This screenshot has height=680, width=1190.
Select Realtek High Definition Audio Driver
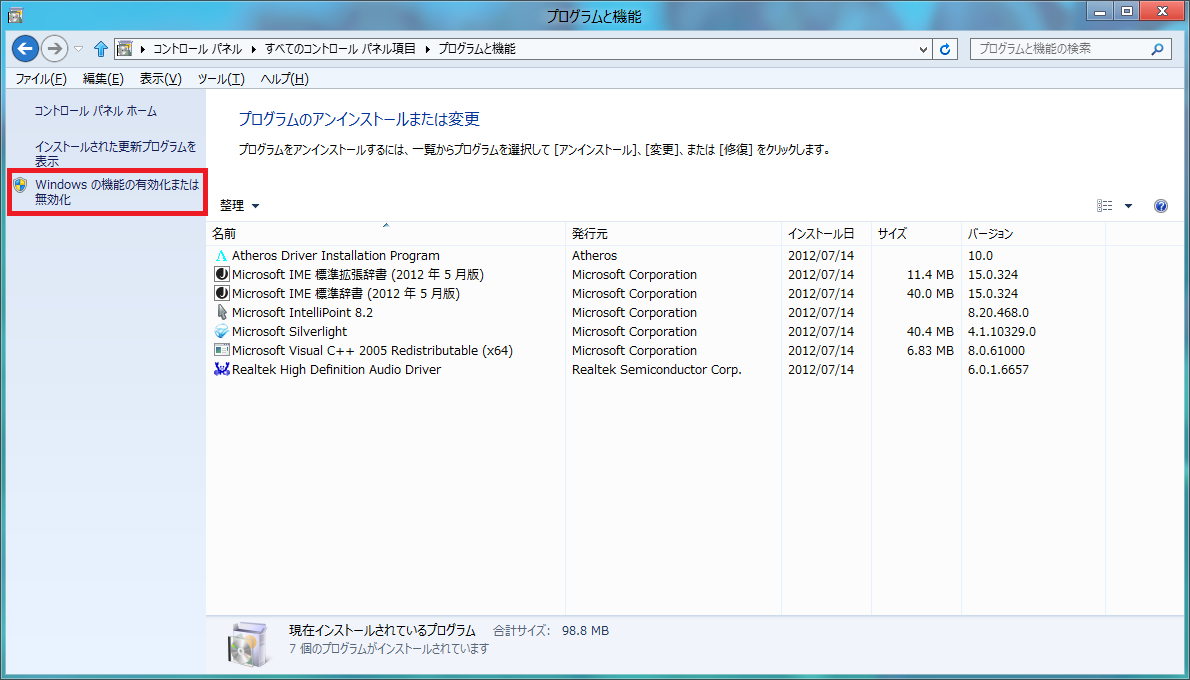click(x=336, y=370)
